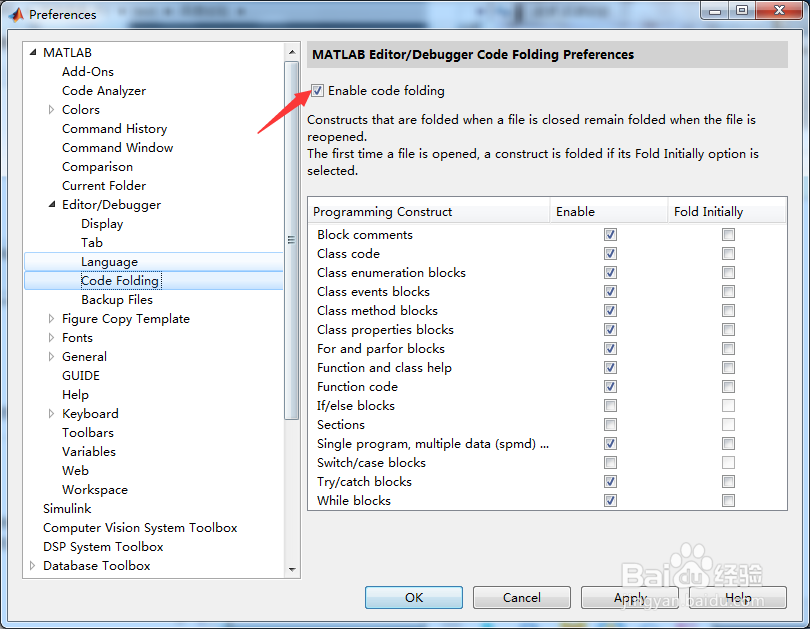The height and width of the screenshot is (629, 810).
Task: Collapse the MATLAB tree node
Action: (33, 52)
